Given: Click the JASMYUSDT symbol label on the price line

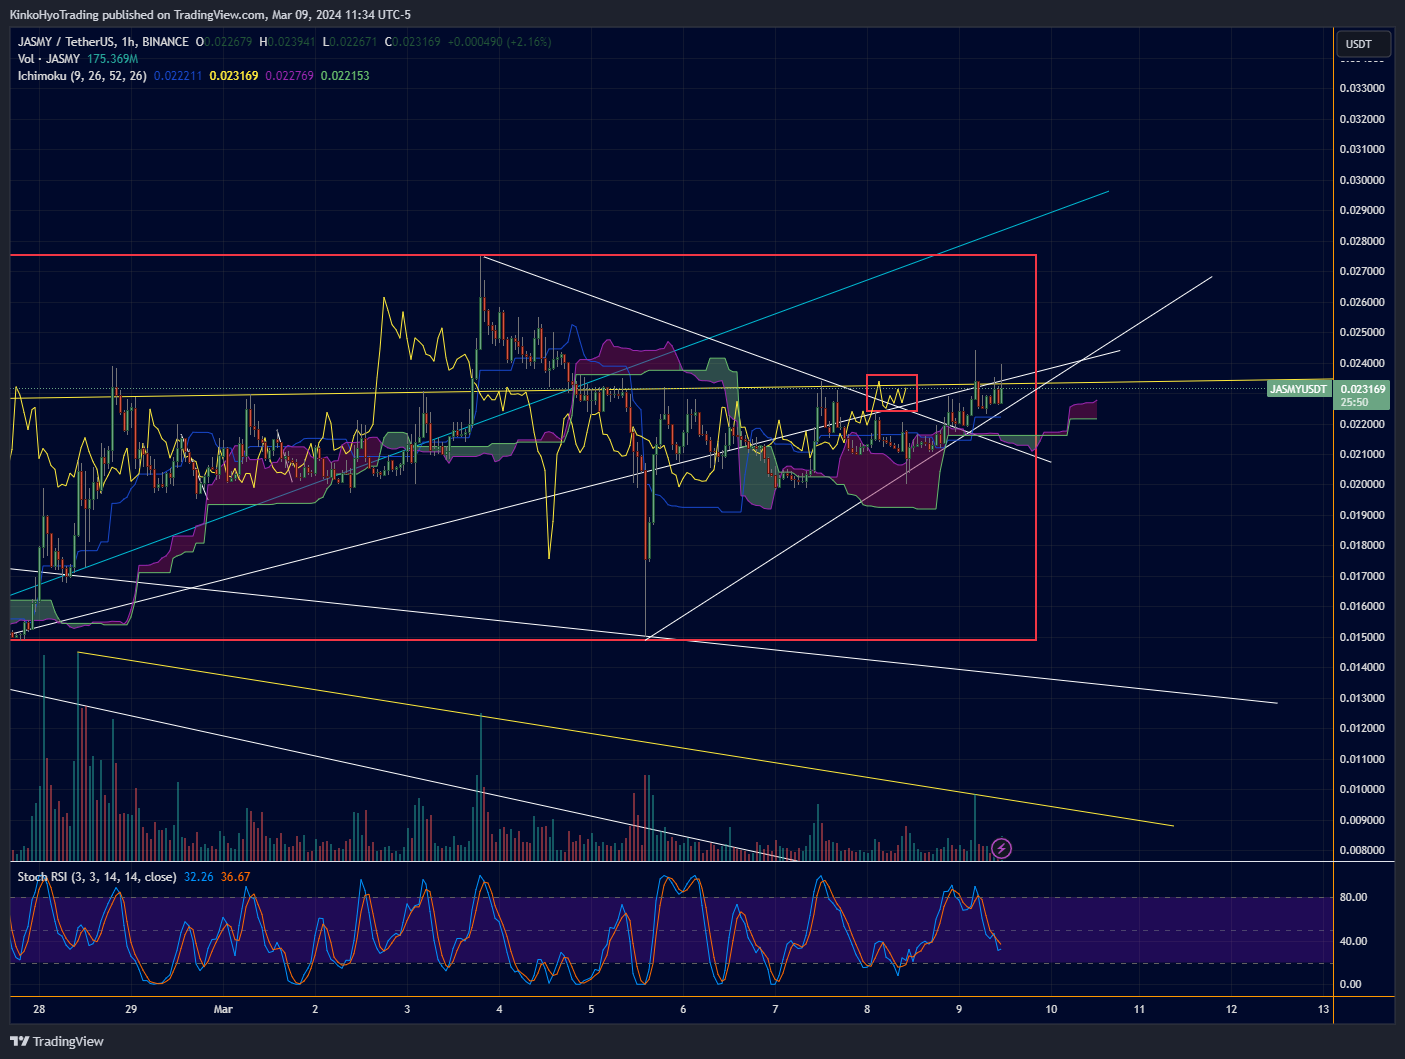Looking at the screenshot, I should [1298, 389].
